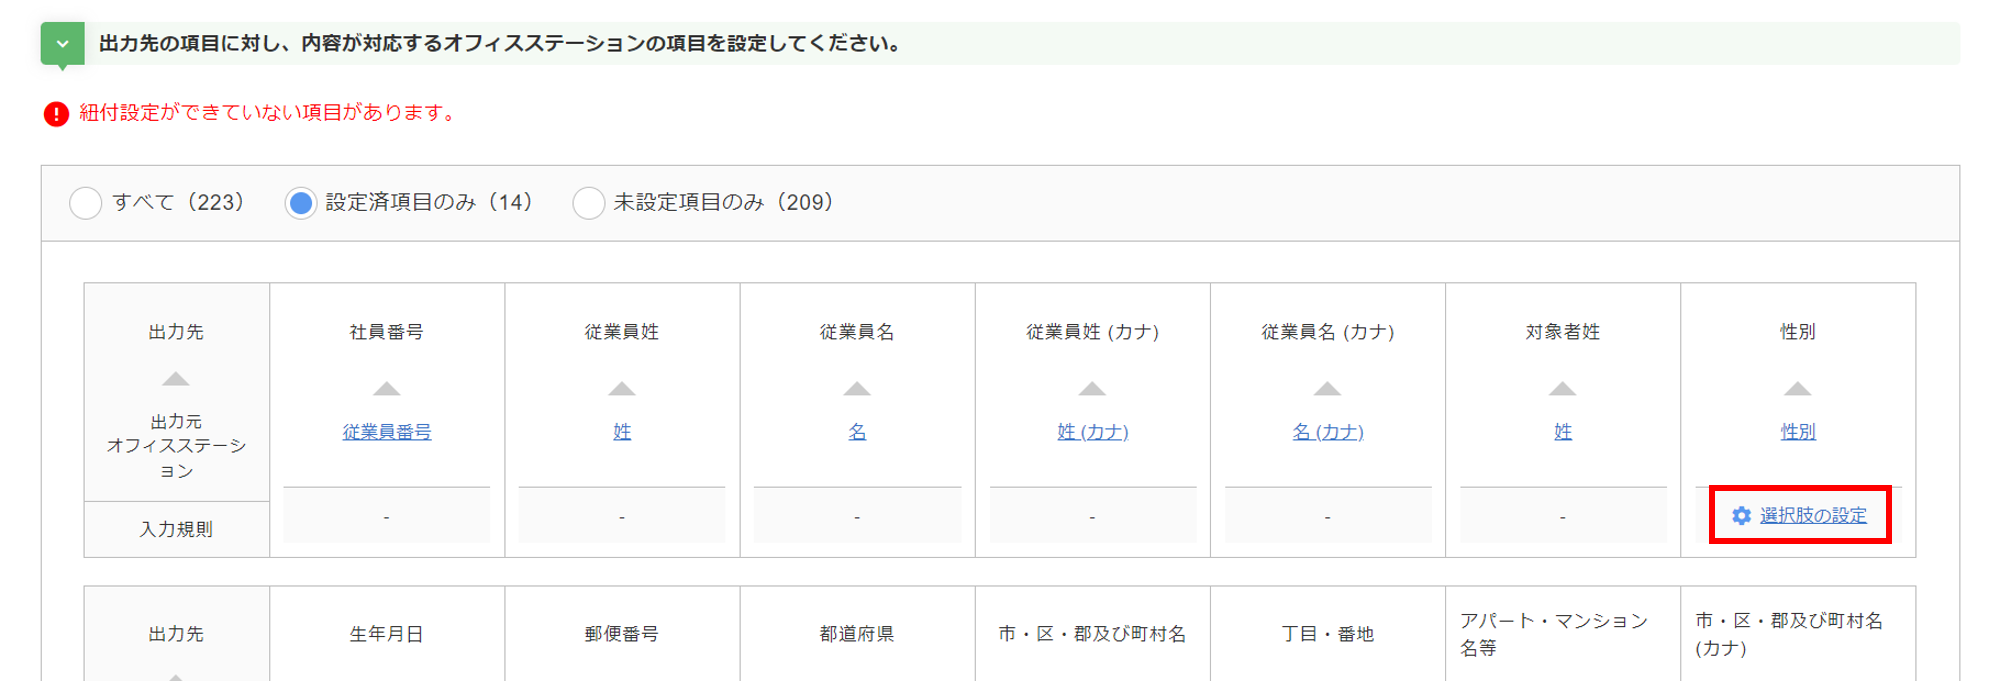
Task: Open the 従業員番号 source item link
Action: tap(387, 432)
